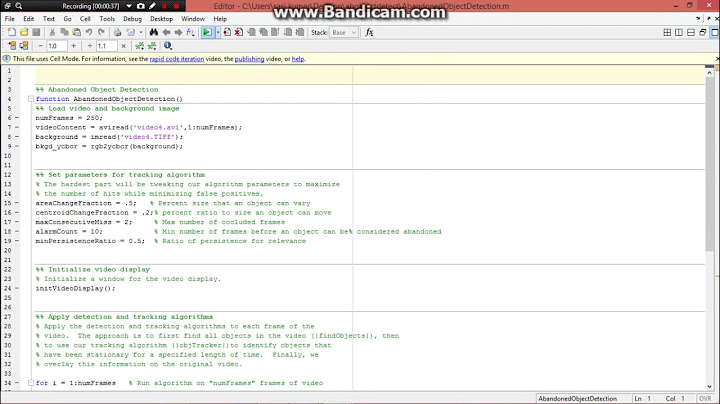Click the vertical scrollbar down arrow
This screenshot has width=720, height=404.
tap(709, 387)
